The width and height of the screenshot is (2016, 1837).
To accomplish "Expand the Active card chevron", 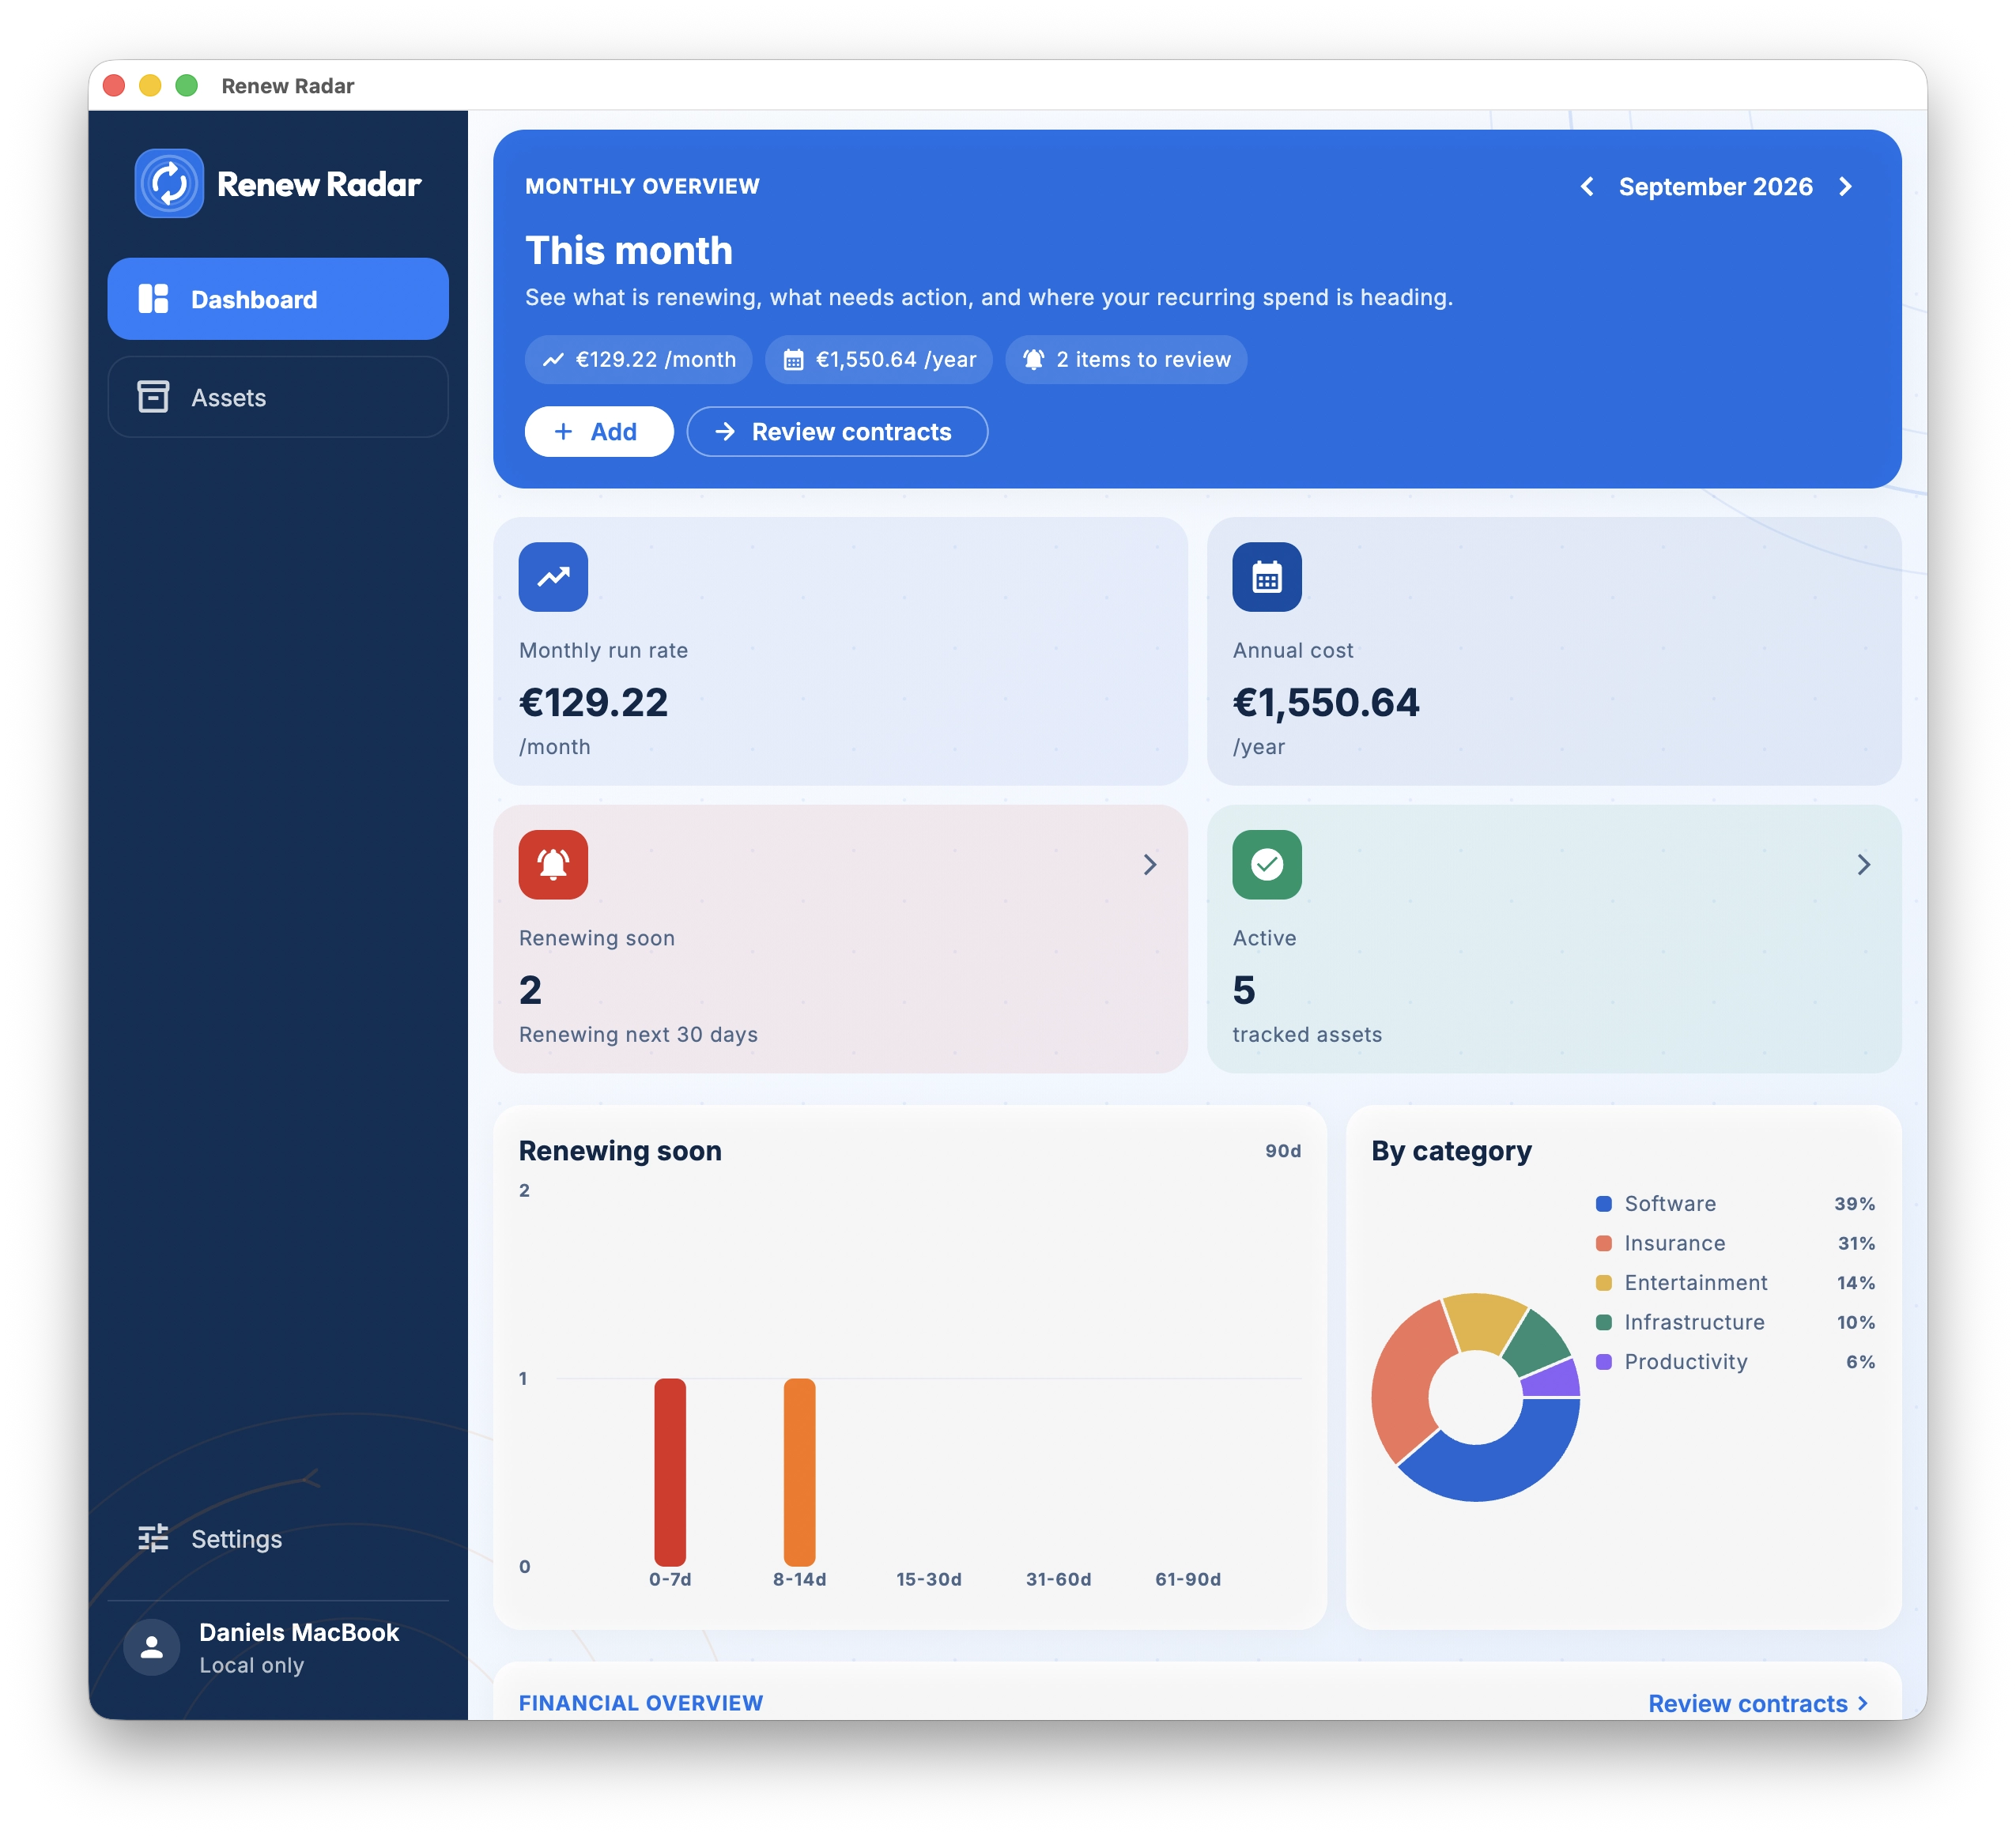I will 1864,865.
